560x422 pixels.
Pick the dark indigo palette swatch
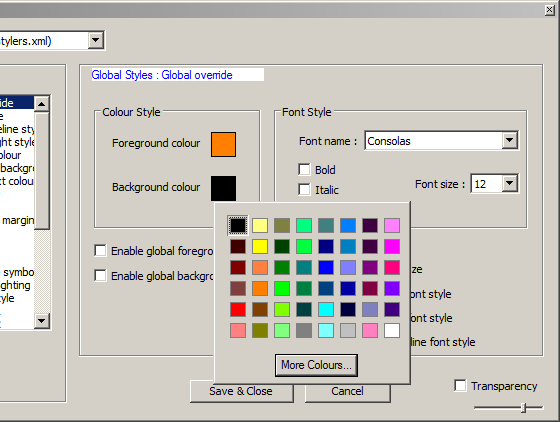pos(392,310)
